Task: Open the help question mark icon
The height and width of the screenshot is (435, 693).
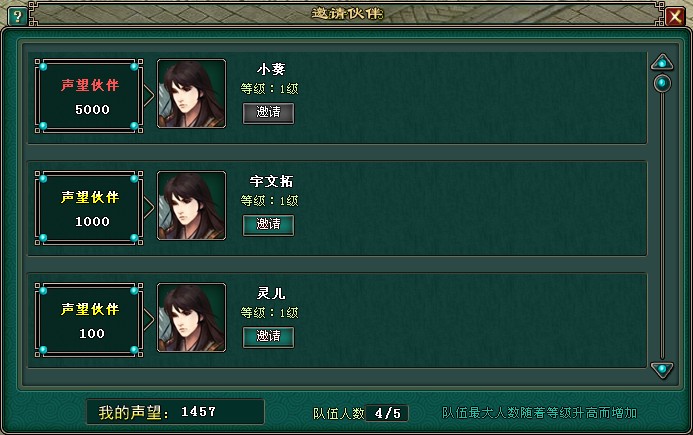Action: pos(17,17)
